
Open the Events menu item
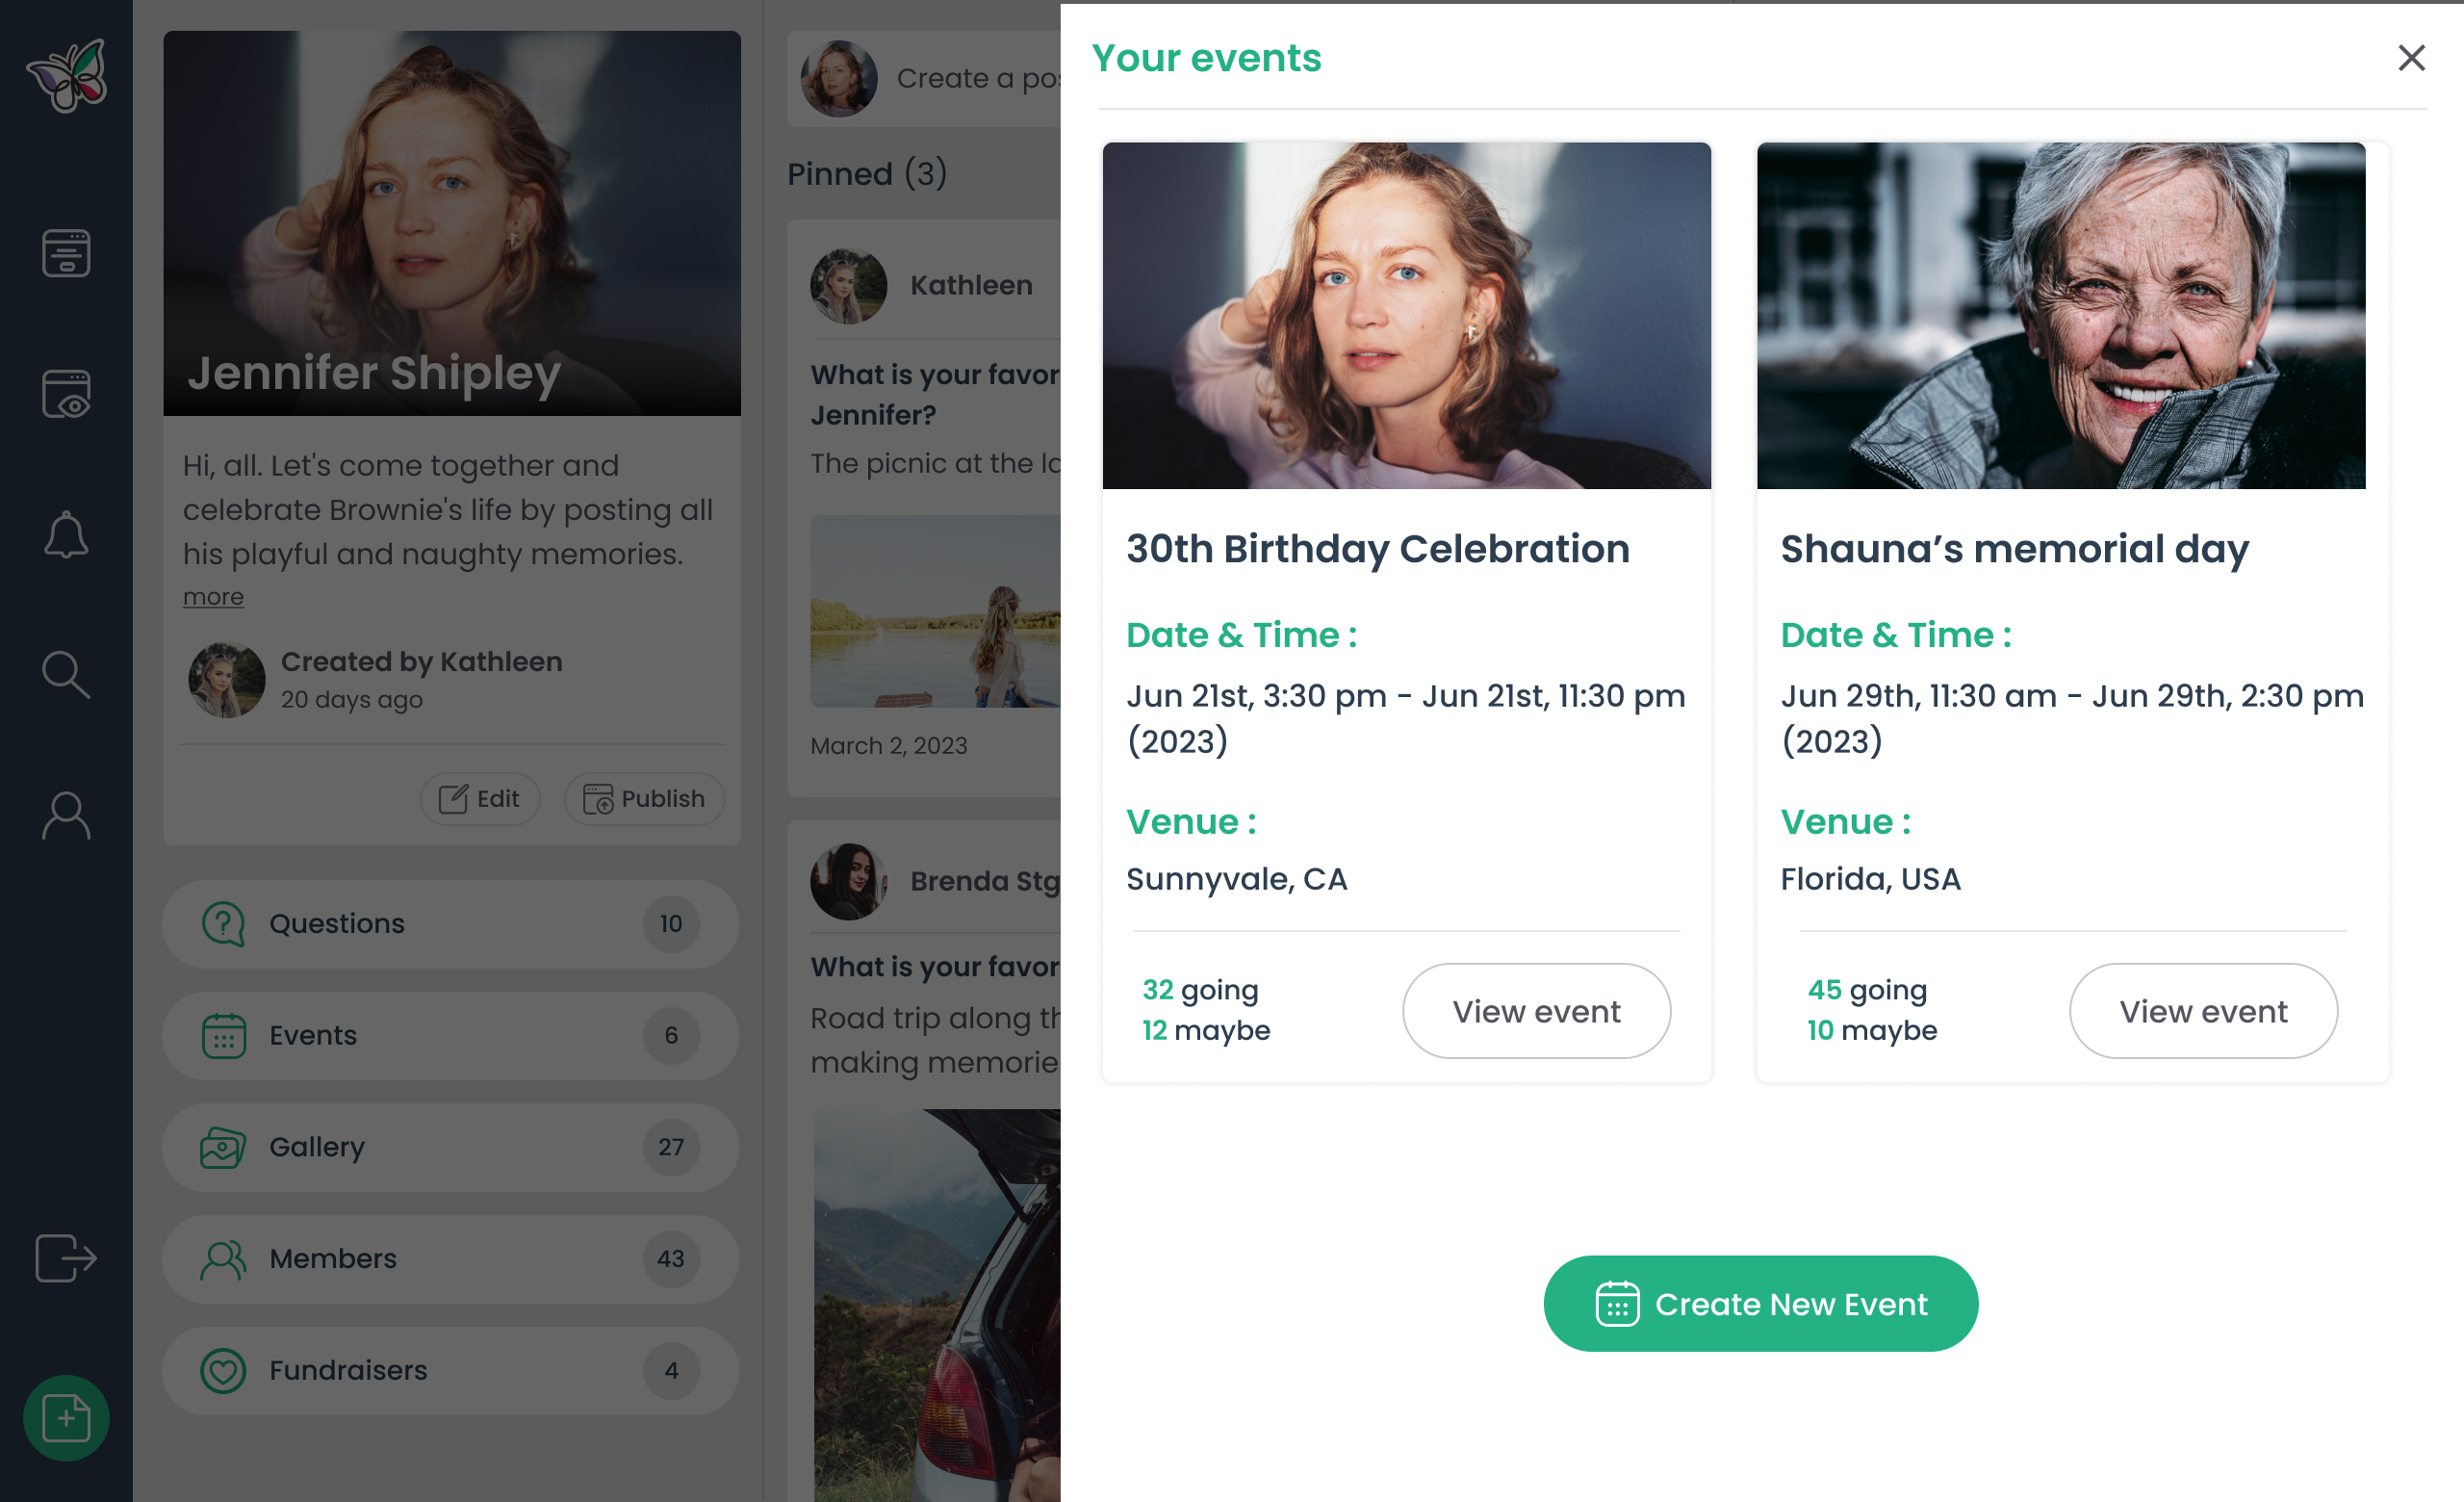tap(450, 1035)
